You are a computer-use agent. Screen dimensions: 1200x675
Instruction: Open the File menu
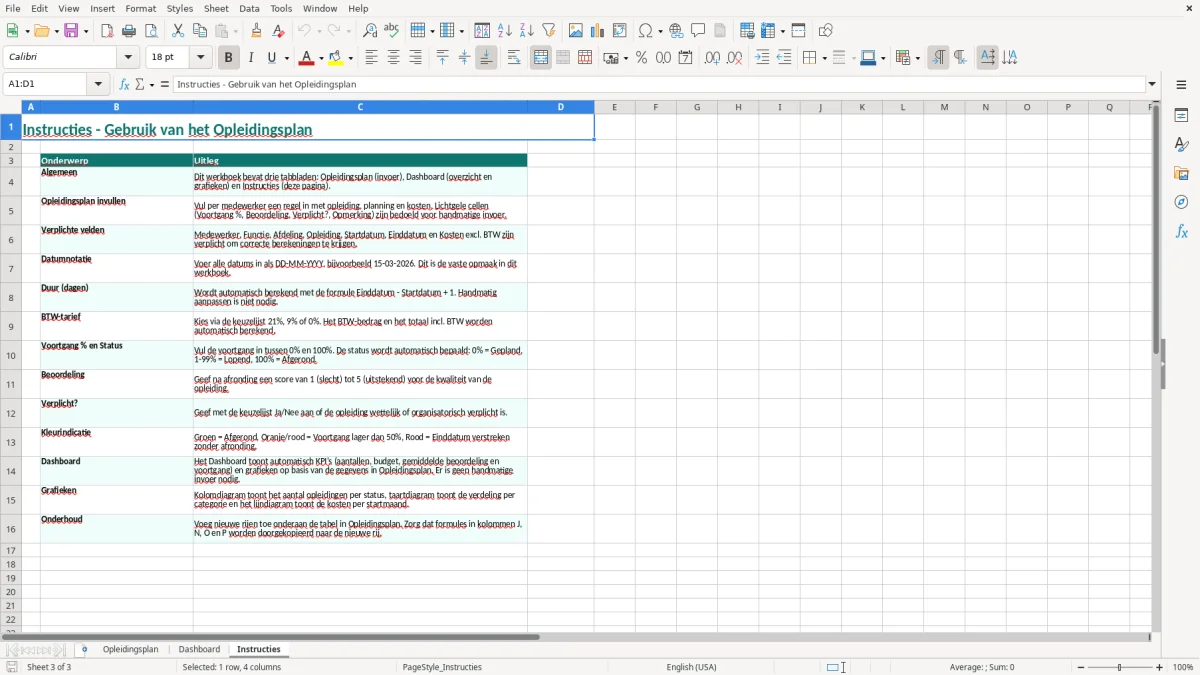(x=12, y=8)
